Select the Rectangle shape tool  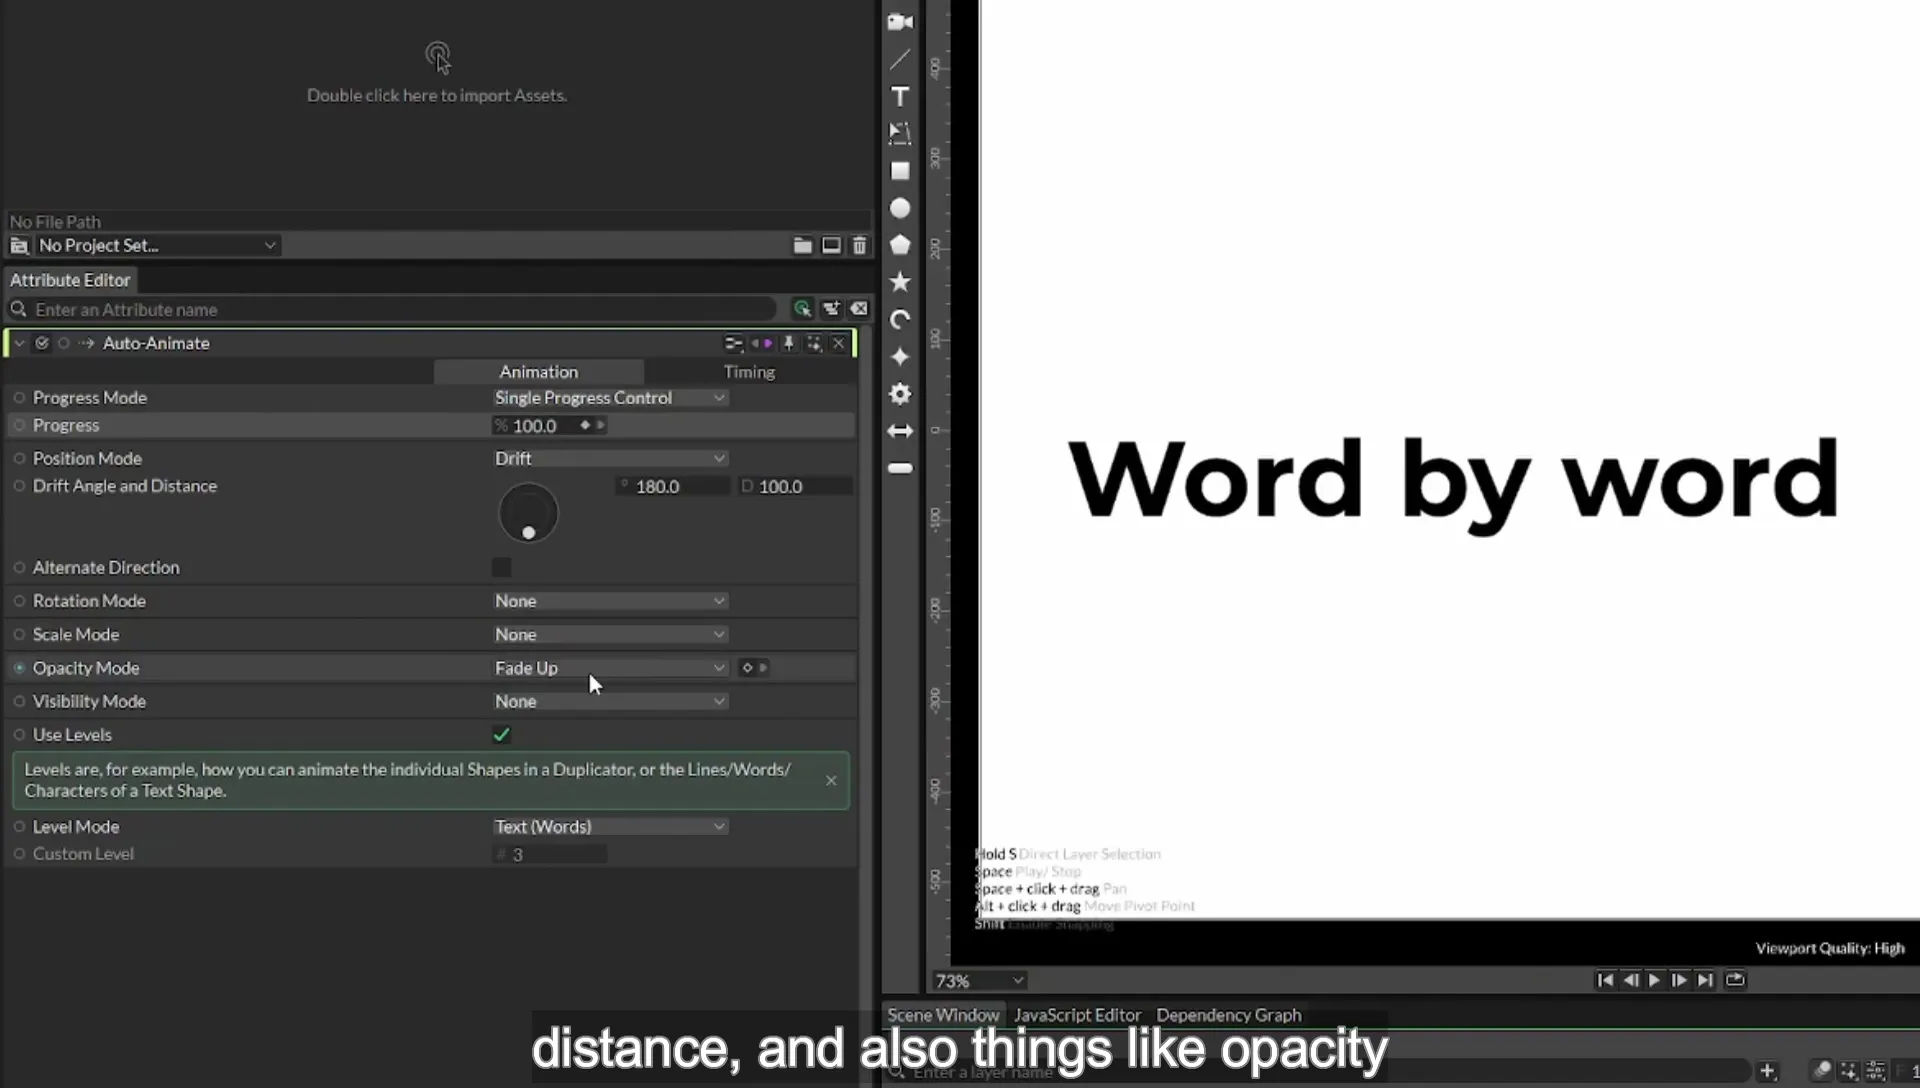click(900, 171)
